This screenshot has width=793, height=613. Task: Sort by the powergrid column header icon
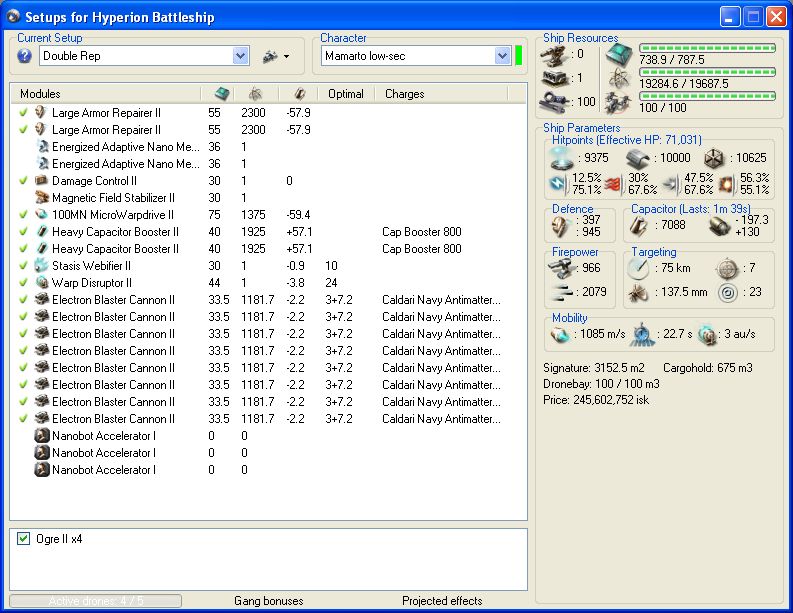(x=254, y=94)
